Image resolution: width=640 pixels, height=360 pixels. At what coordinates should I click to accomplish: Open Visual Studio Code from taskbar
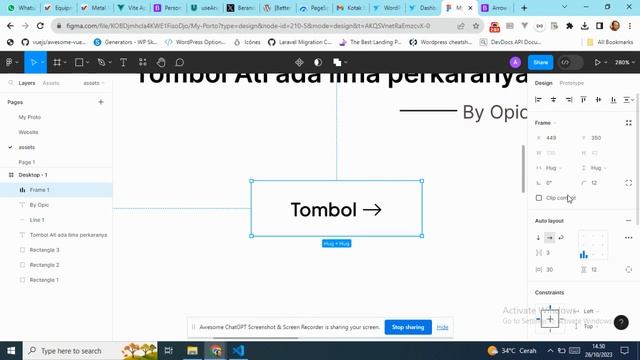(238, 351)
